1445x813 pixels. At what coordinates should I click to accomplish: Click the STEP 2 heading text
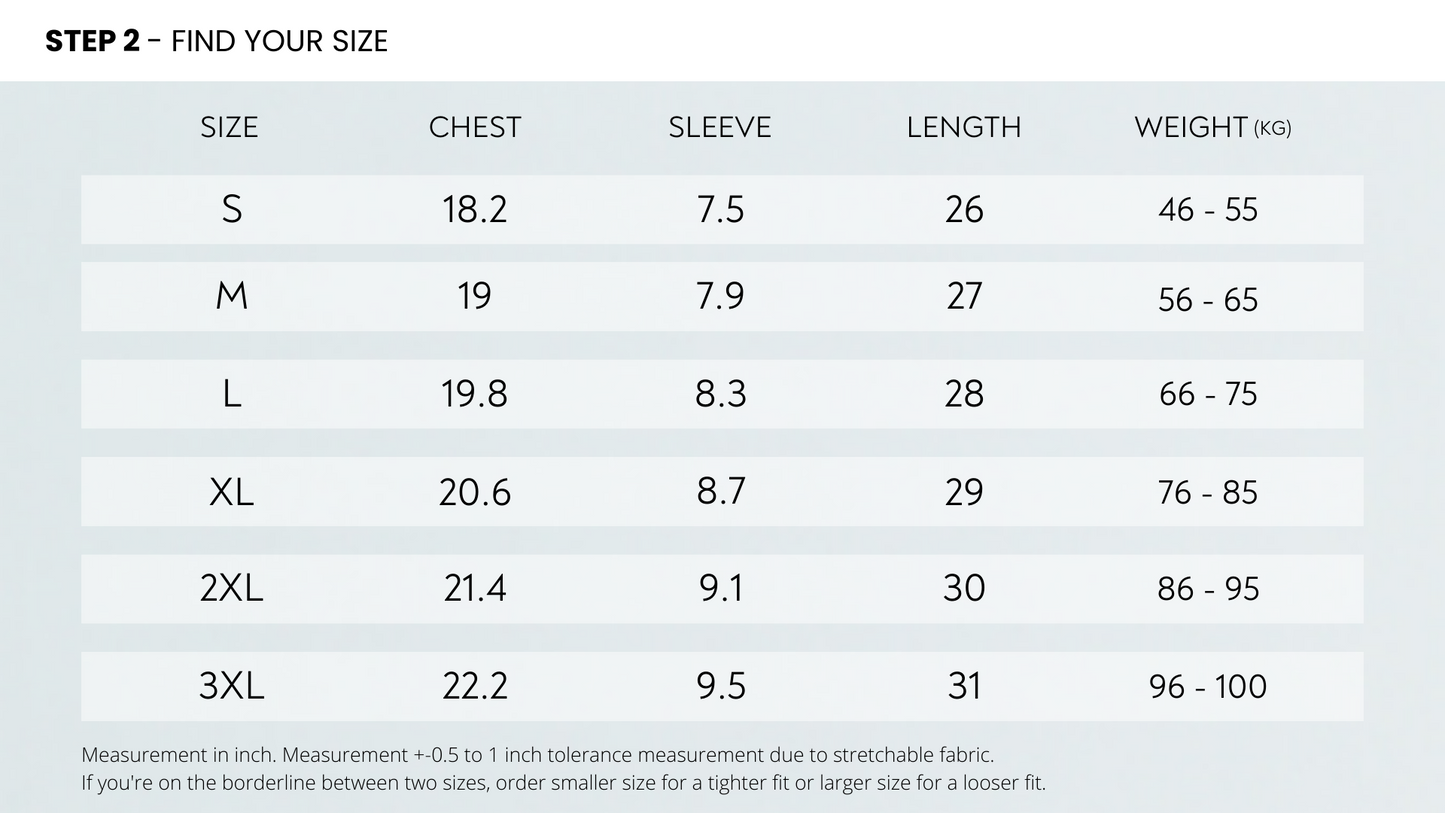click(216, 41)
